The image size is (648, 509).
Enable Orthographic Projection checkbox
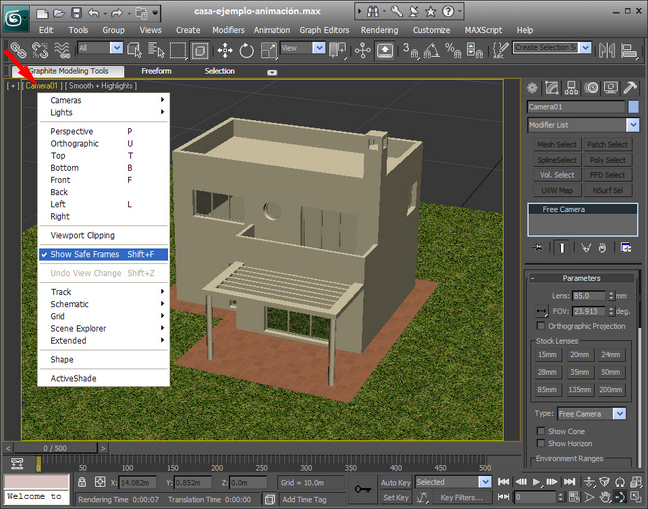click(542, 326)
